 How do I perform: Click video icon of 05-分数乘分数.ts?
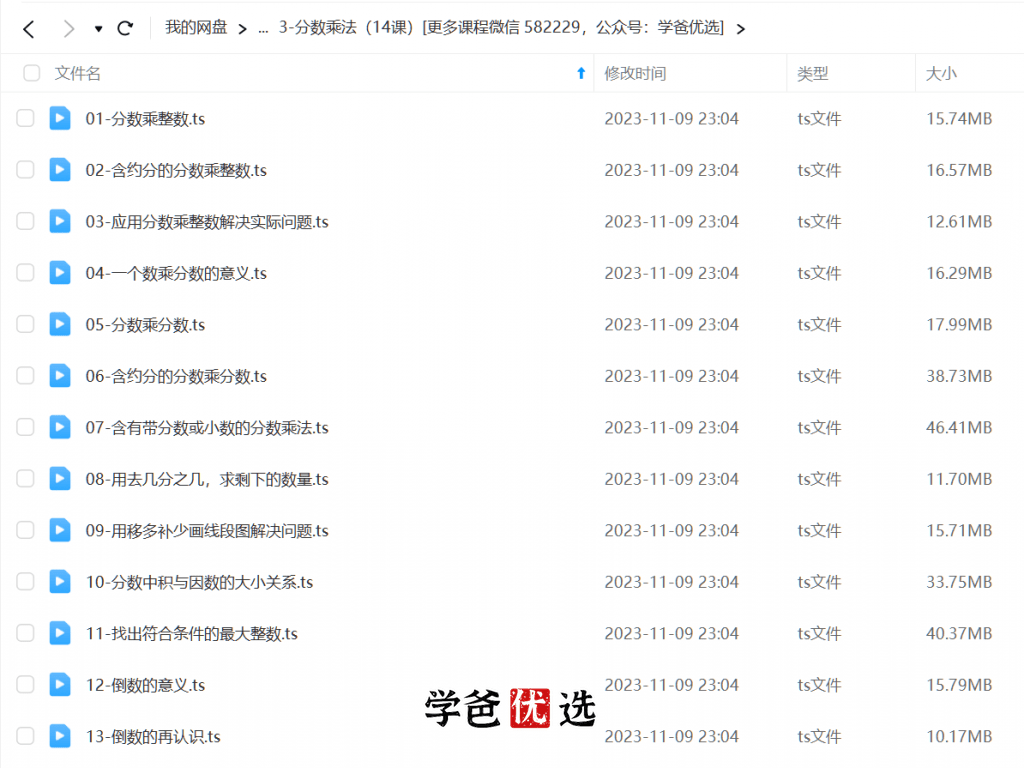tap(60, 324)
